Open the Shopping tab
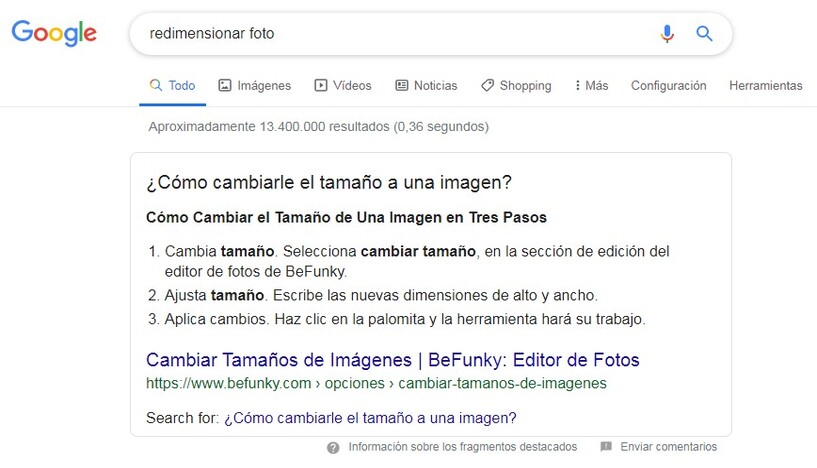Image resolution: width=817 pixels, height=468 pixels. pyautogui.click(x=516, y=85)
